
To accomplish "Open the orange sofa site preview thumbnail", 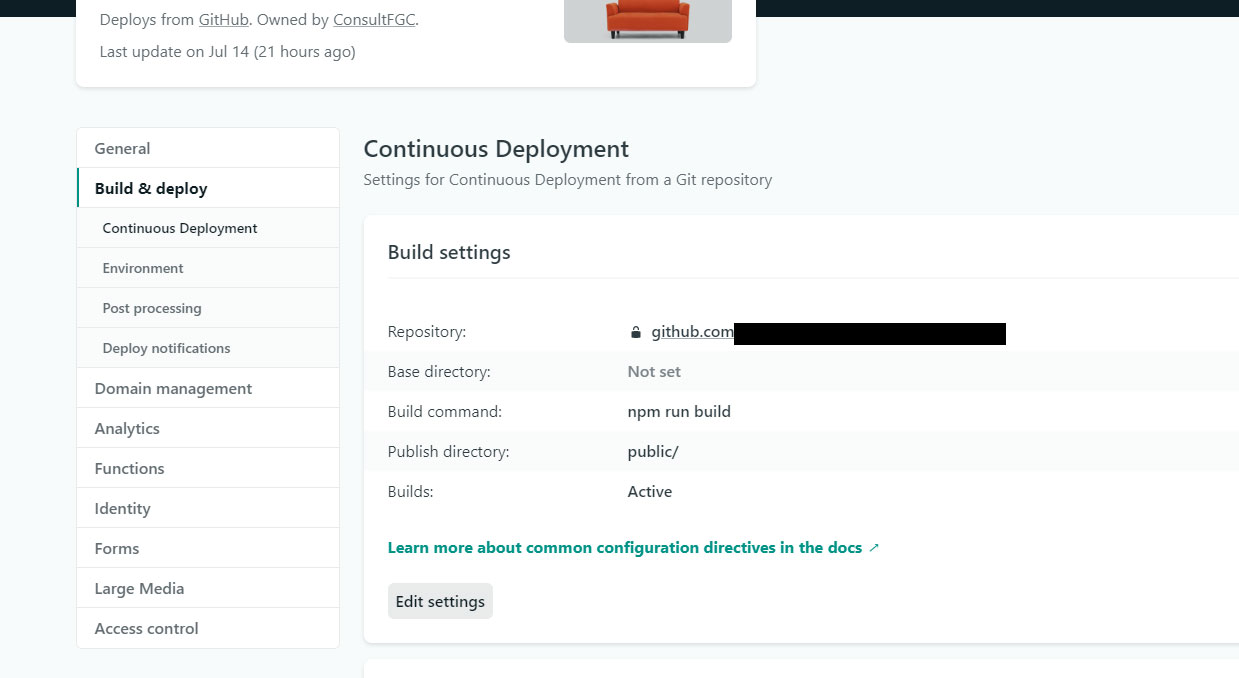I will [x=648, y=20].
